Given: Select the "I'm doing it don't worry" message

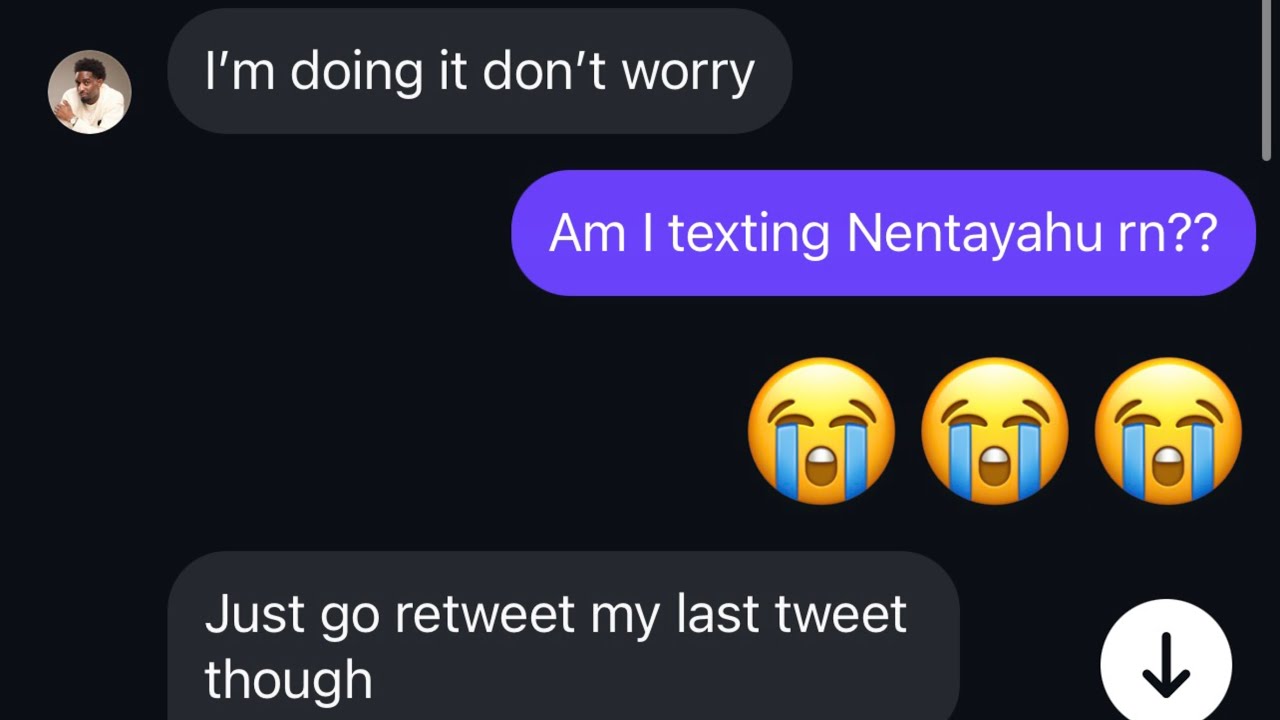Looking at the screenshot, I should coord(479,72).
